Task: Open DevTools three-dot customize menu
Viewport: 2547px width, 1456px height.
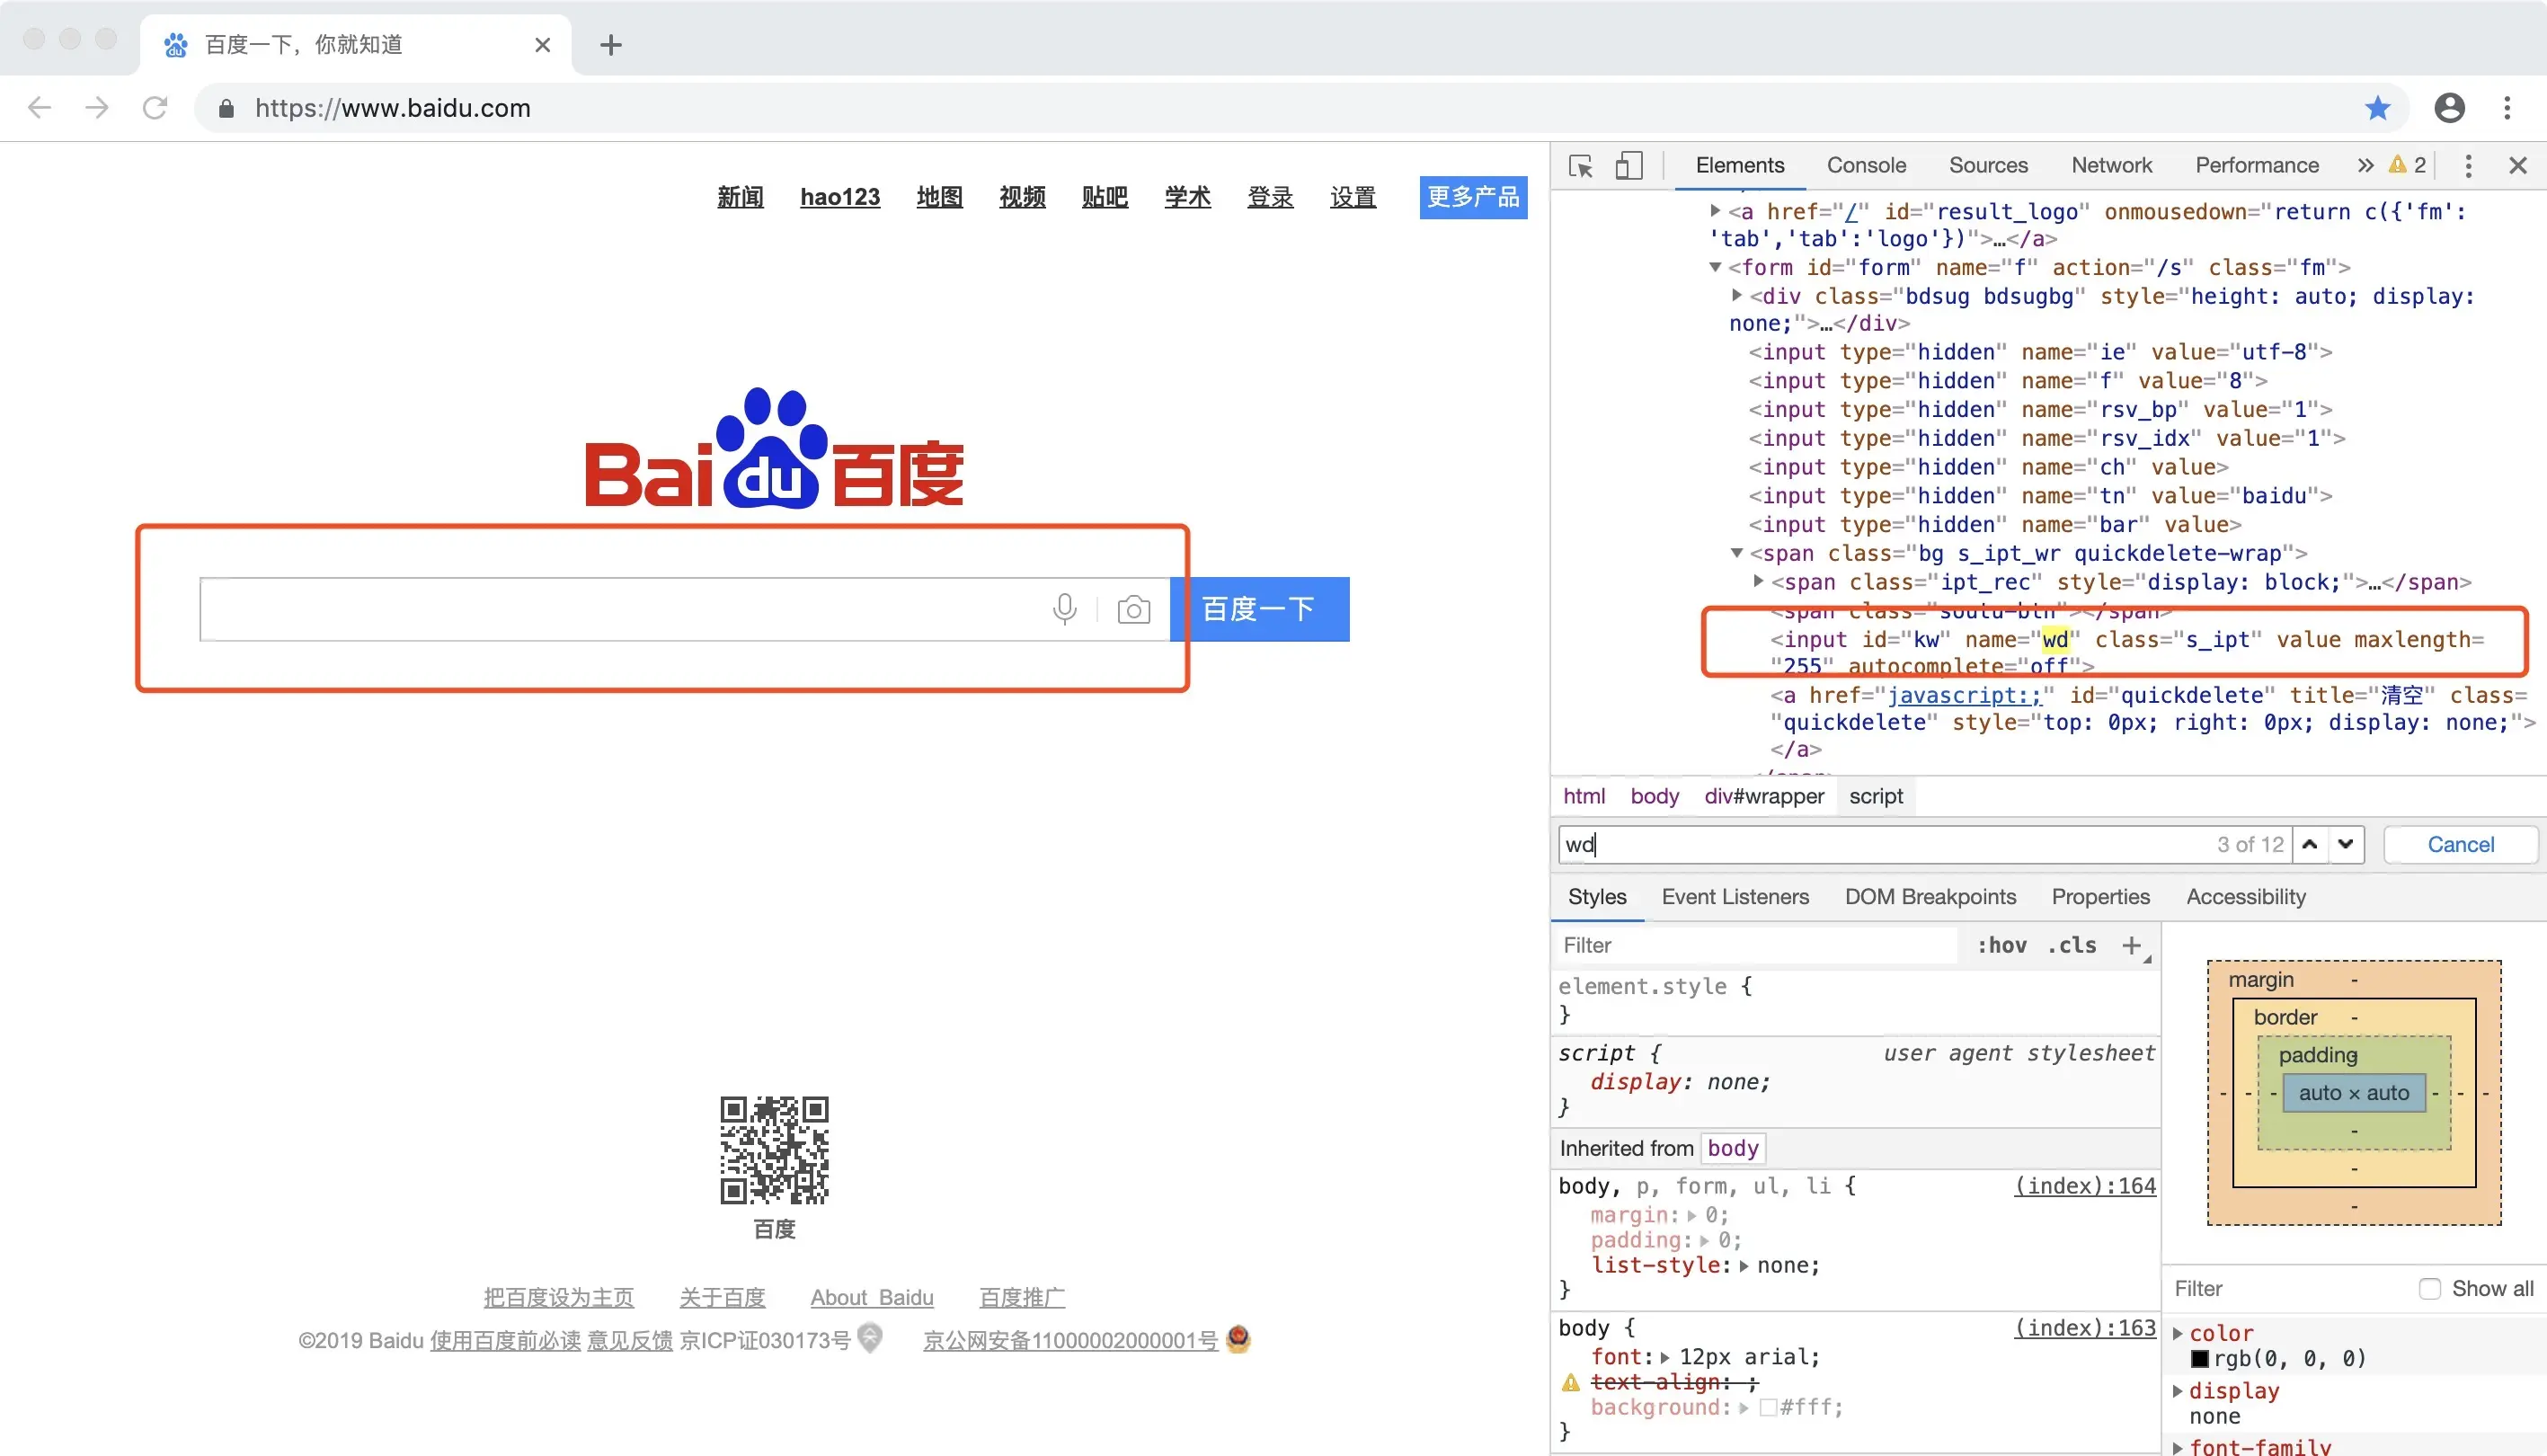Action: pyautogui.click(x=2468, y=166)
